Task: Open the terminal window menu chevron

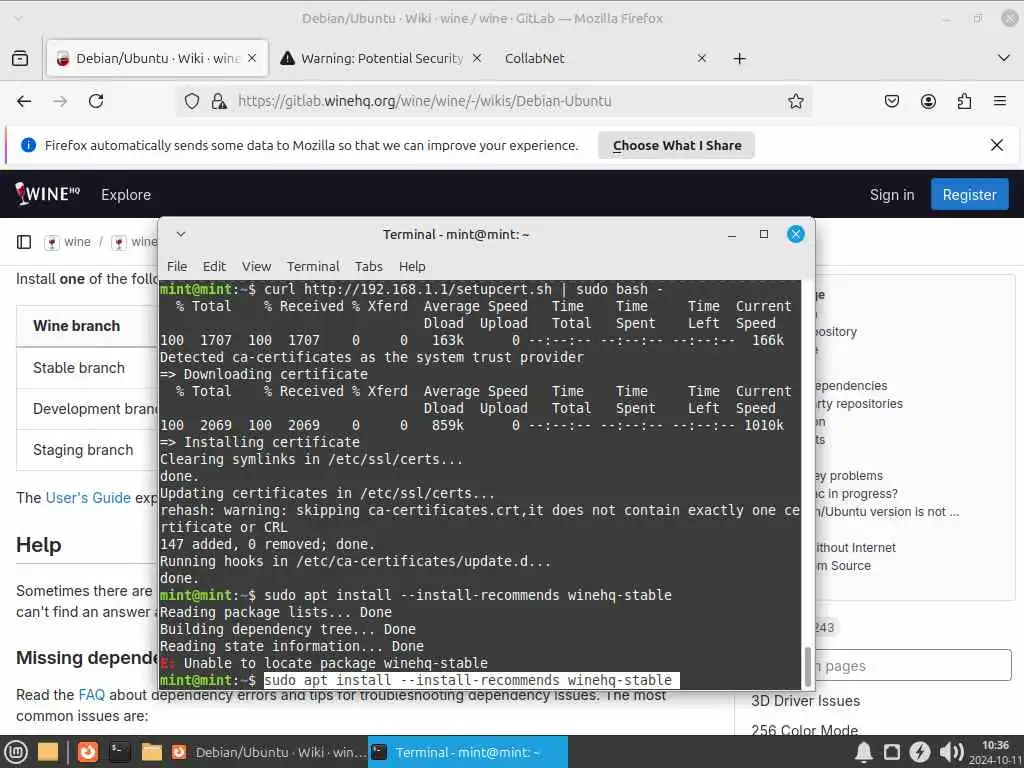Action: pos(181,234)
